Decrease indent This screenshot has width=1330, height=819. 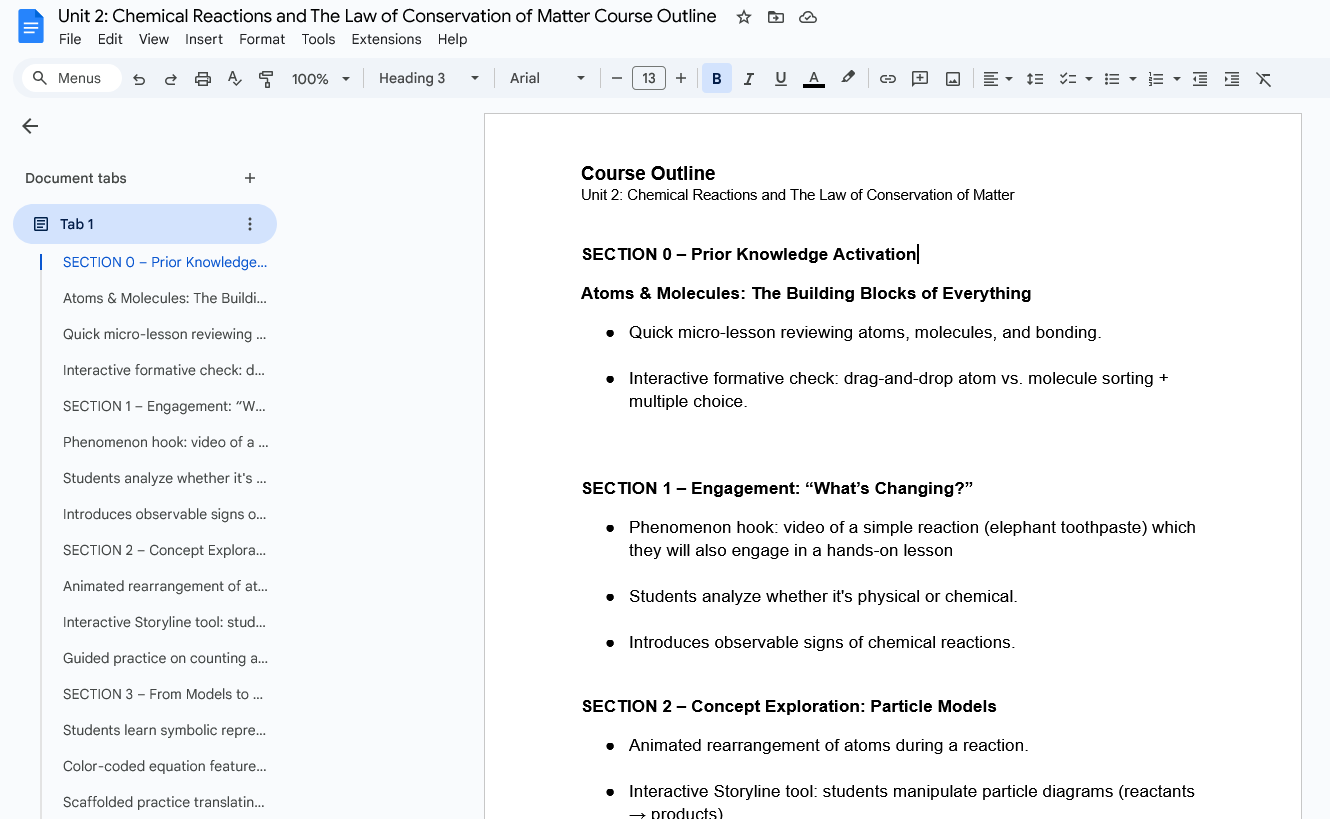pyautogui.click(x=1200, y=79)
